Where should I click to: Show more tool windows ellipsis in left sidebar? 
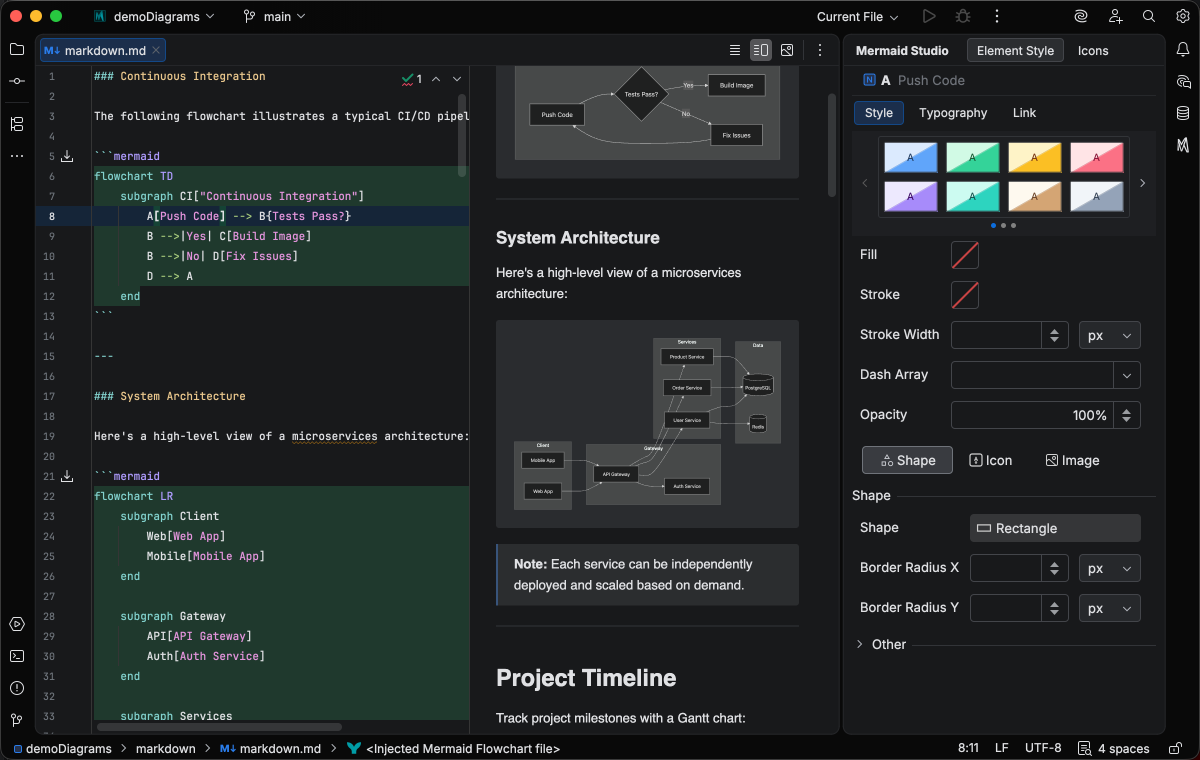[17, 156]
